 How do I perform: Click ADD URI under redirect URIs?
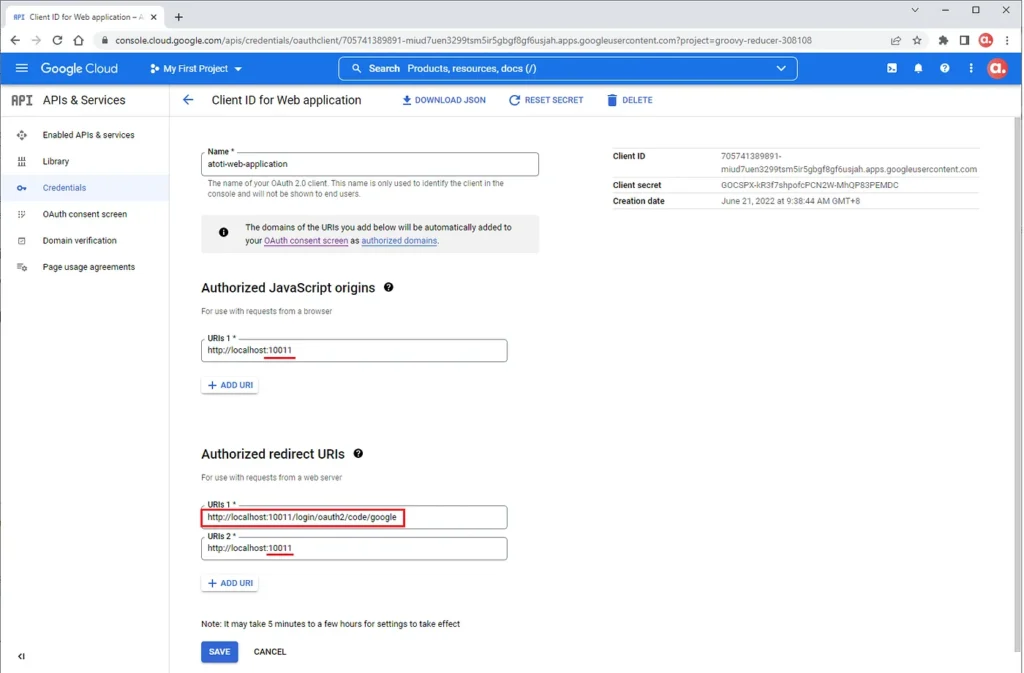230,583
